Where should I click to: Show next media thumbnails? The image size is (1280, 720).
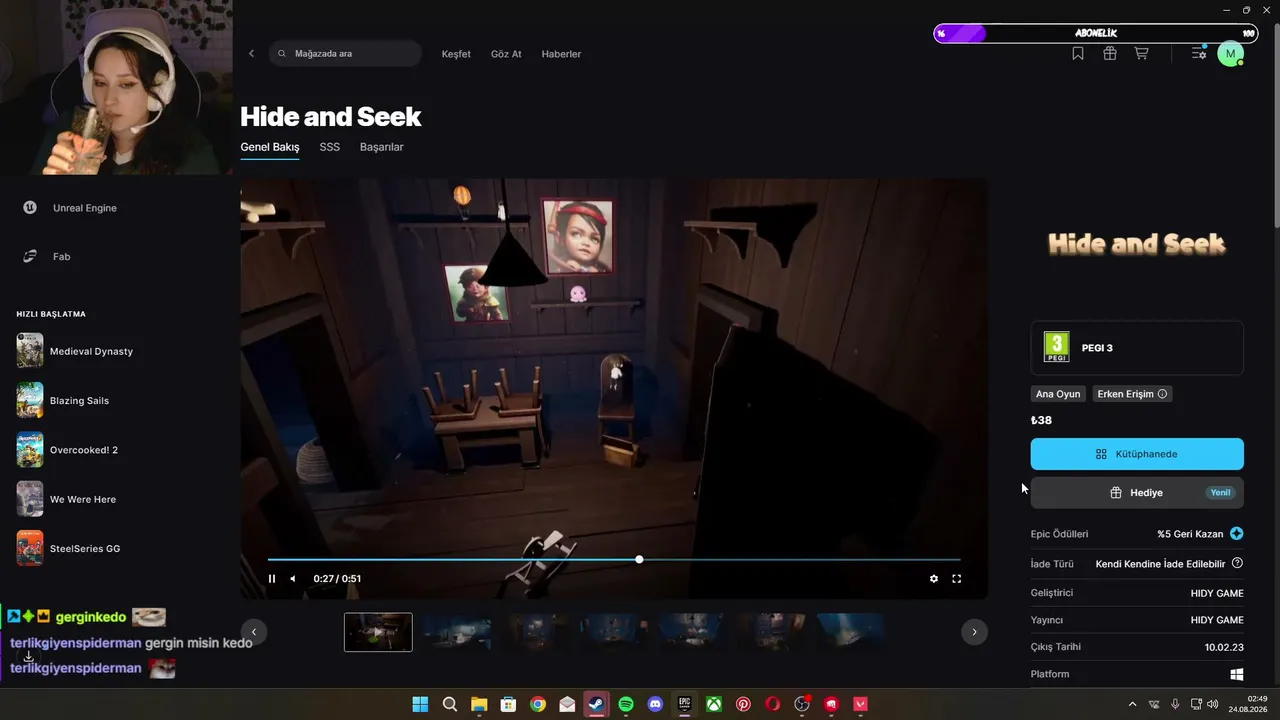pyautogui.click(x=974, y=632)
